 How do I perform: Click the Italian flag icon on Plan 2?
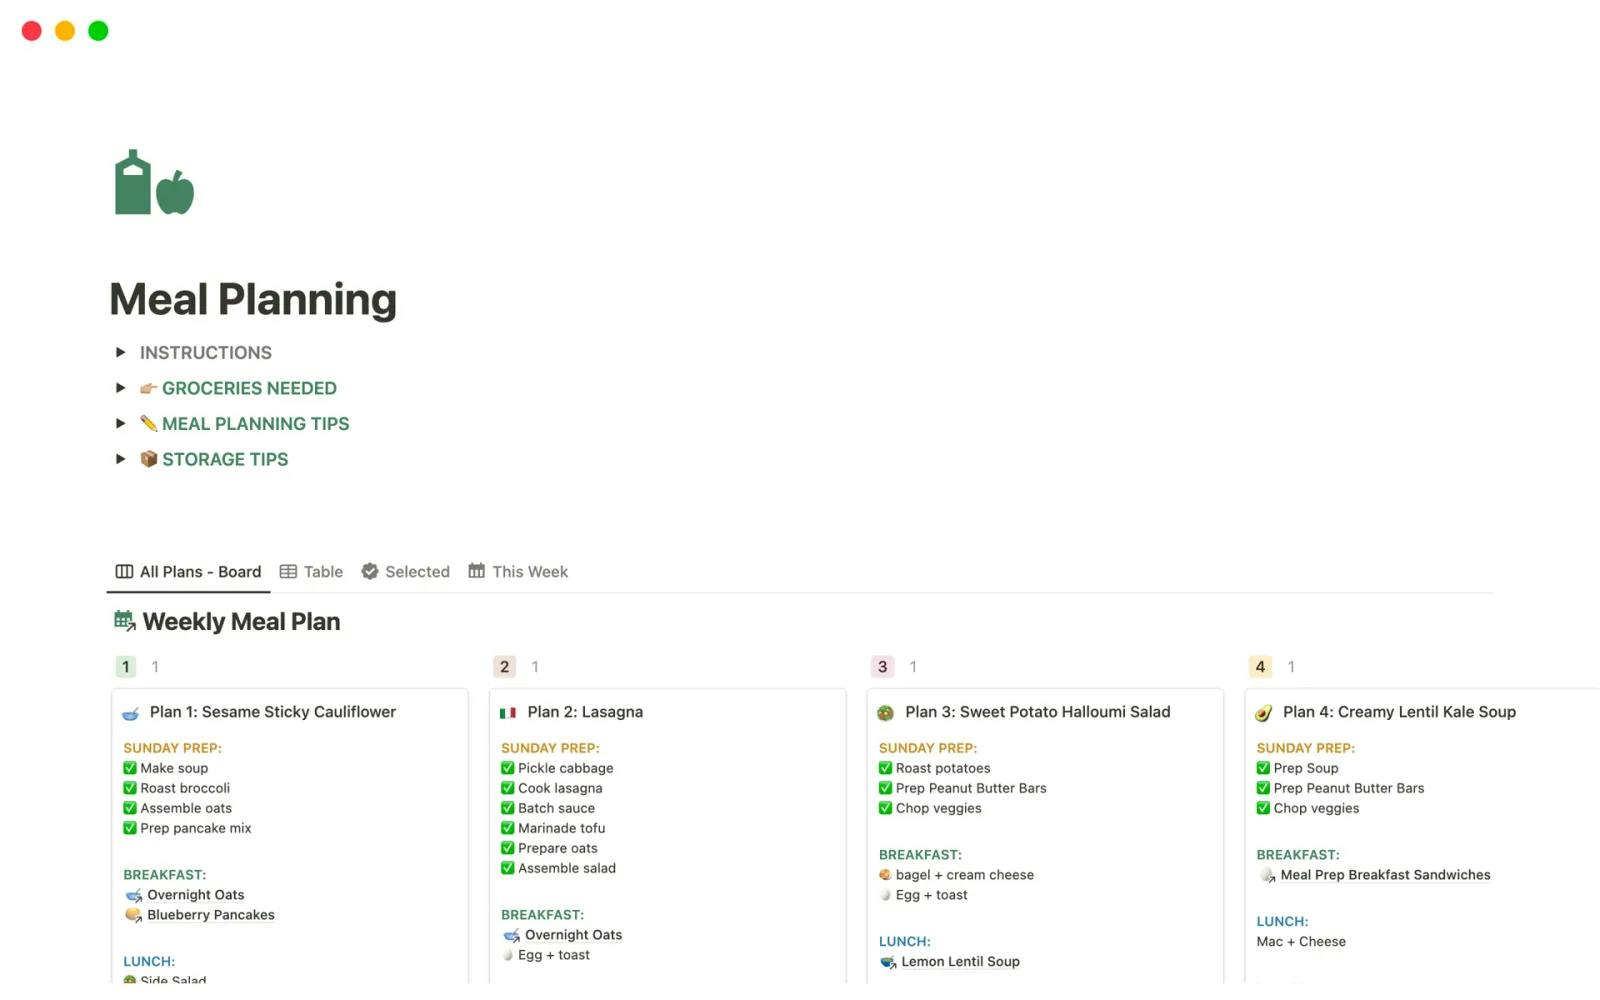(x=508, y=713)
